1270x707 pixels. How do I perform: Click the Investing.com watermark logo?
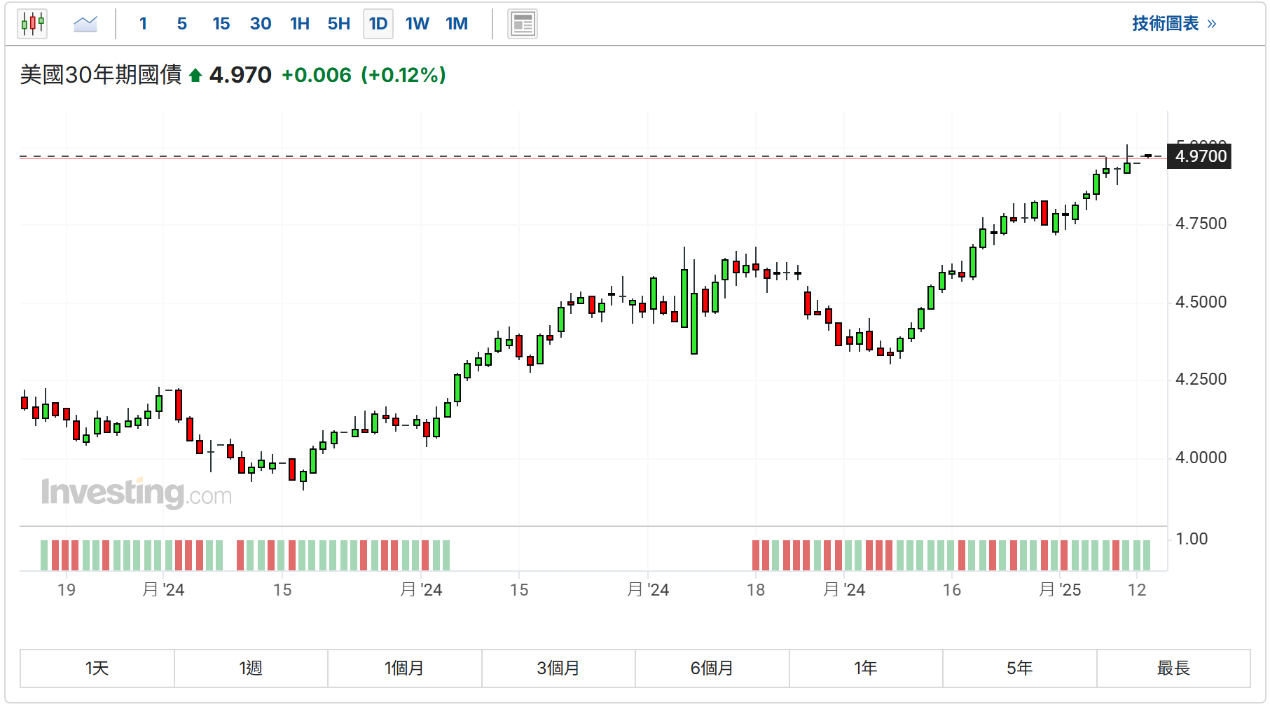pyautogui.click(x=136, y=493)
